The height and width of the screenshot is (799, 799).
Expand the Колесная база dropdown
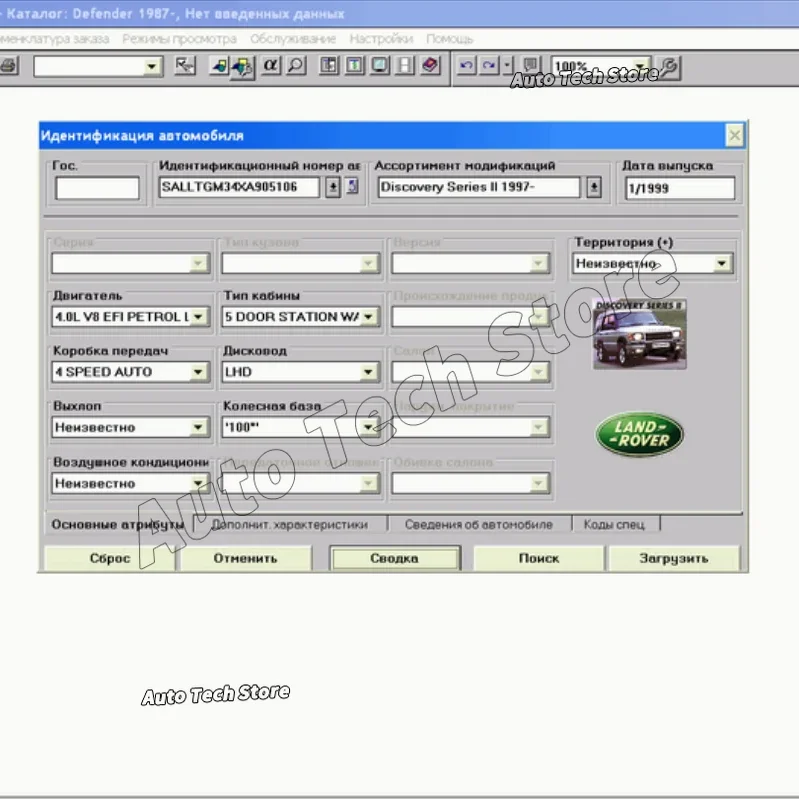pos(368,427)
